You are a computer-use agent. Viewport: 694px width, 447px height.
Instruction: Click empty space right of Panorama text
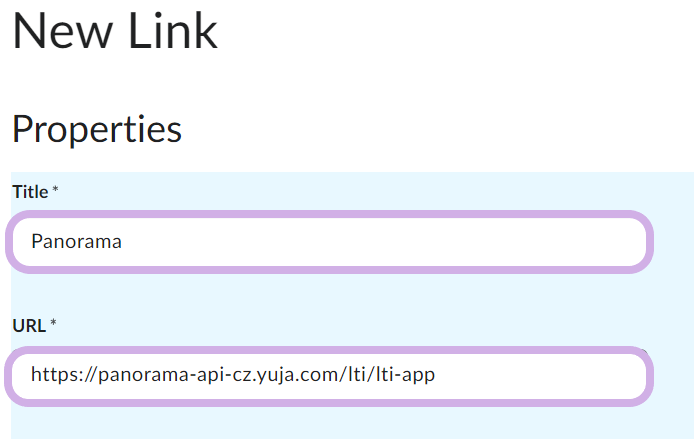[x=400, y=241]
